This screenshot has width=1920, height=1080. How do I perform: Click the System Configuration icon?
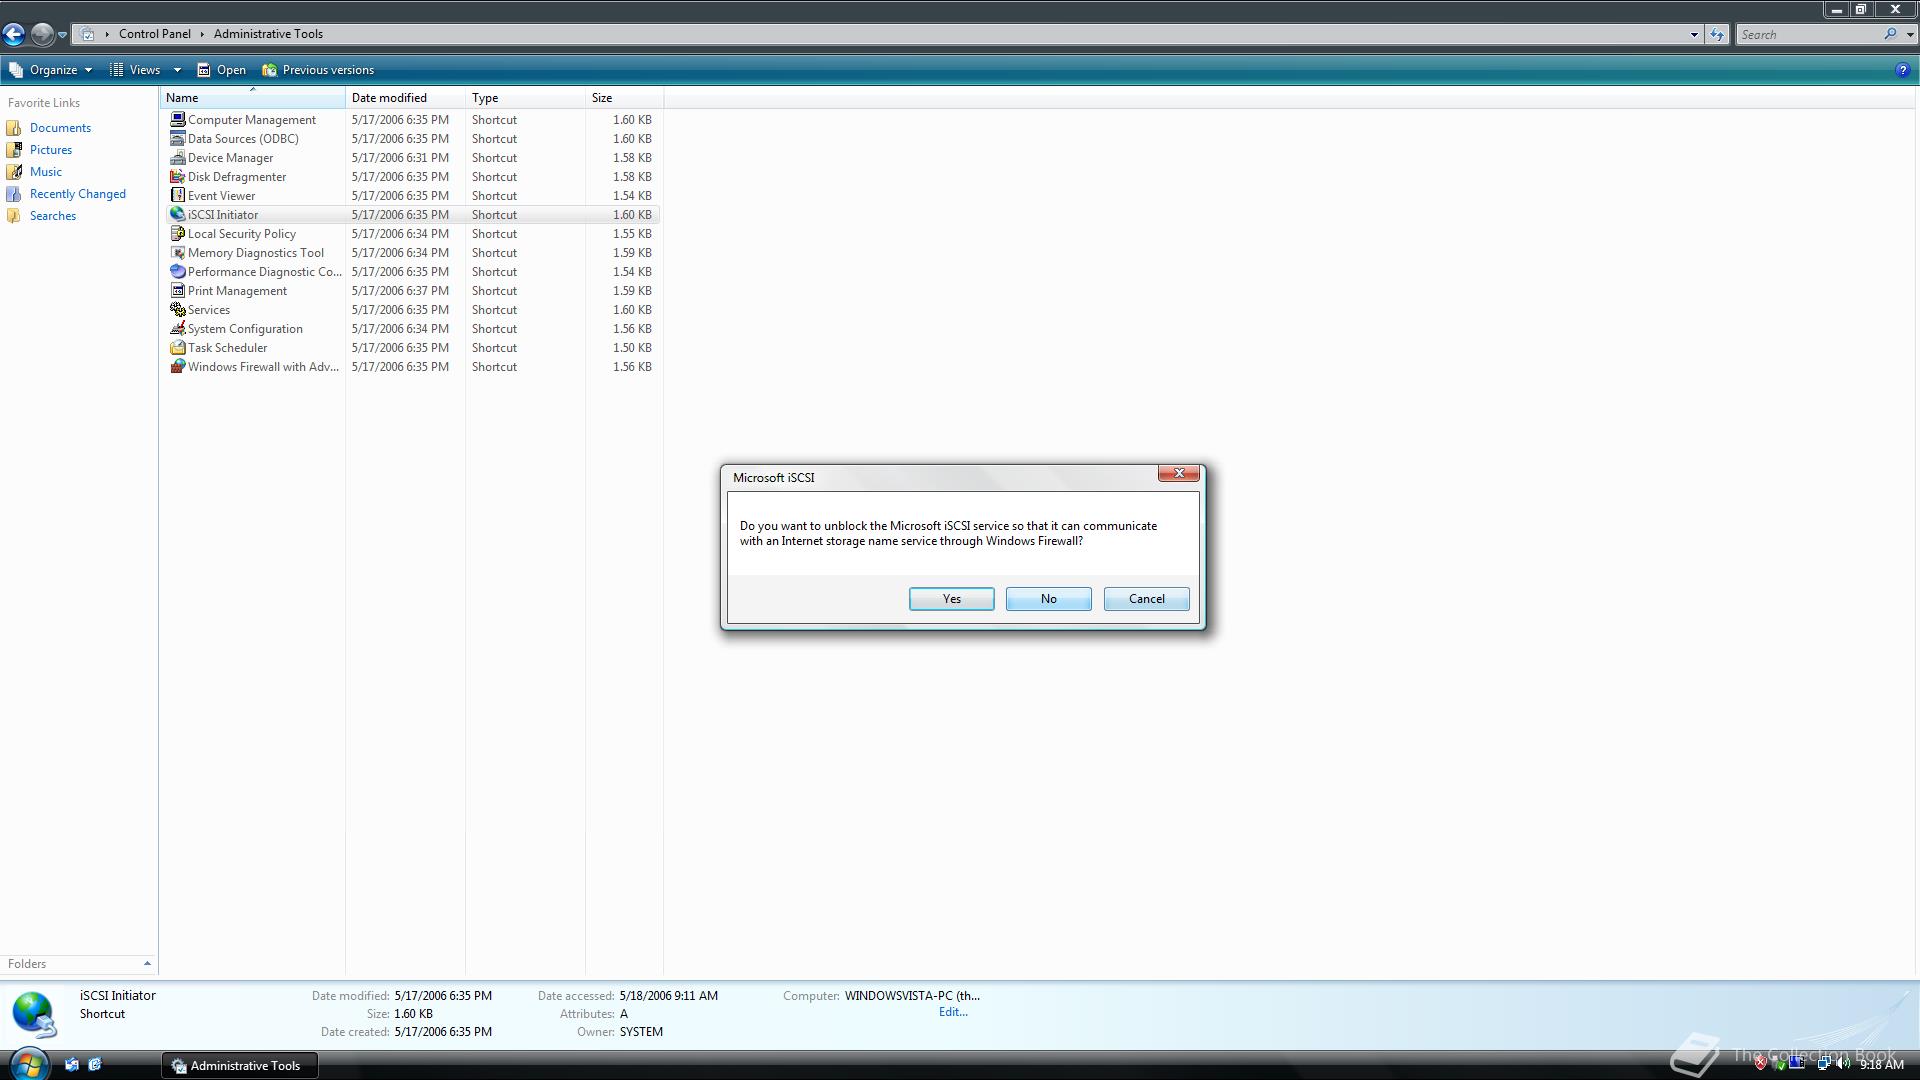pyautogui.click(x=178, y=328)
